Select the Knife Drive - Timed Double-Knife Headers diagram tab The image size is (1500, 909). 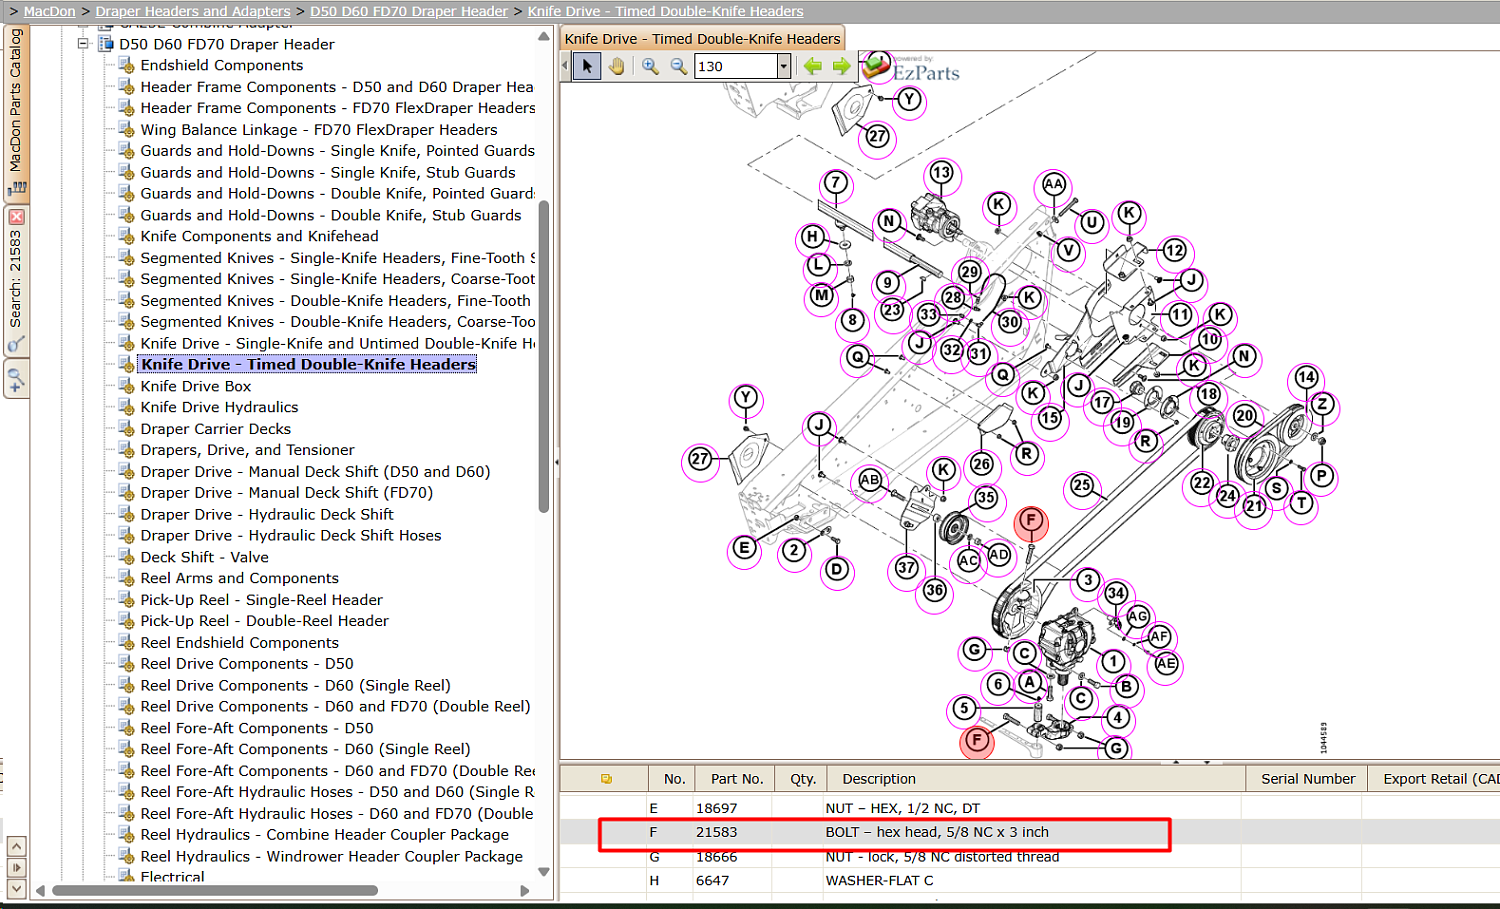[702, 39]
